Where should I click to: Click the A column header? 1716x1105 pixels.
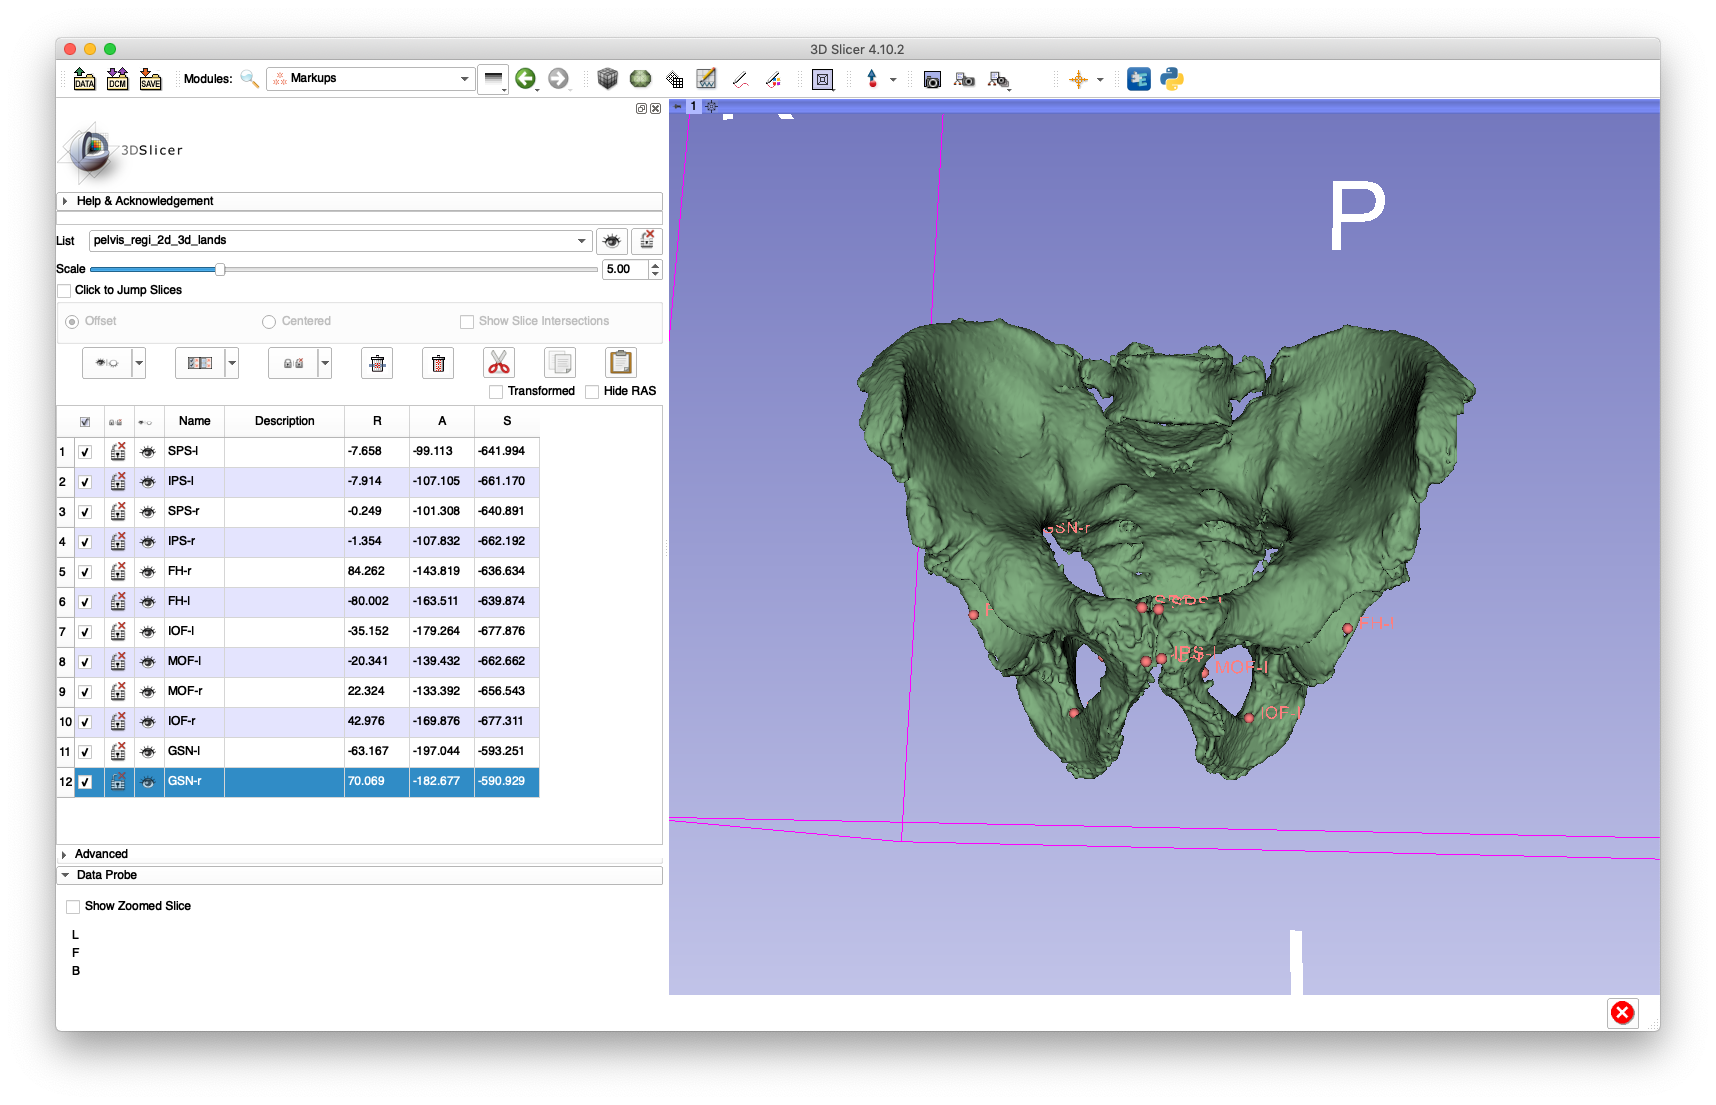click(442, 421)
